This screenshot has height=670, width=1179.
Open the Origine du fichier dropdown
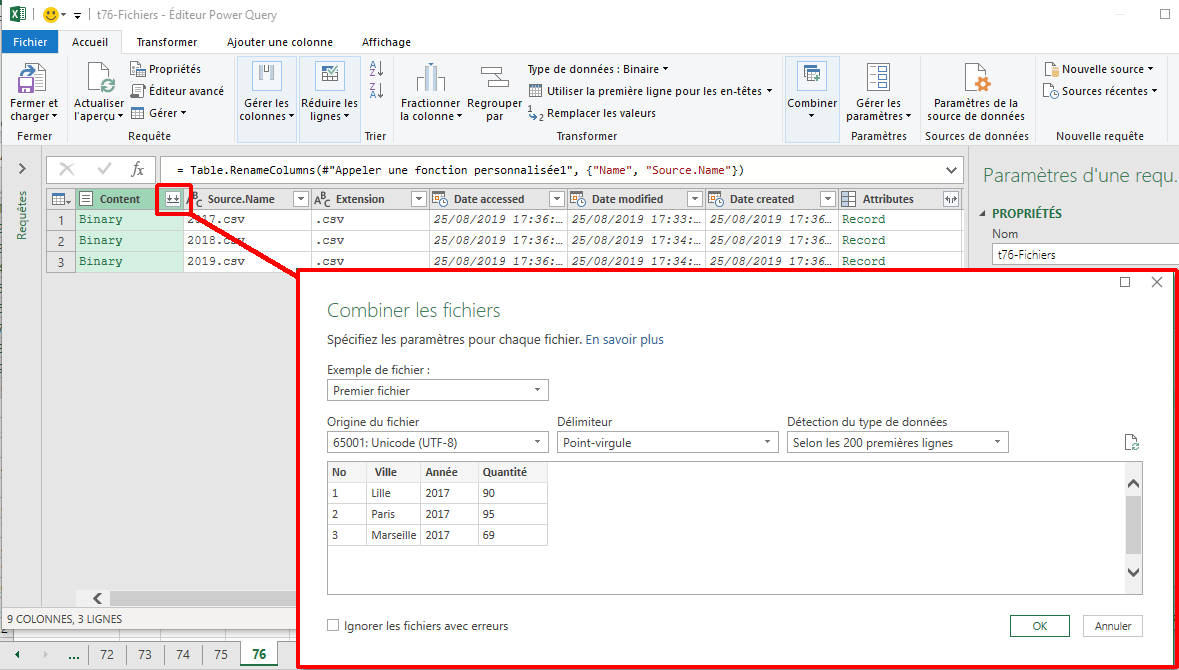(x=438, y=442)
